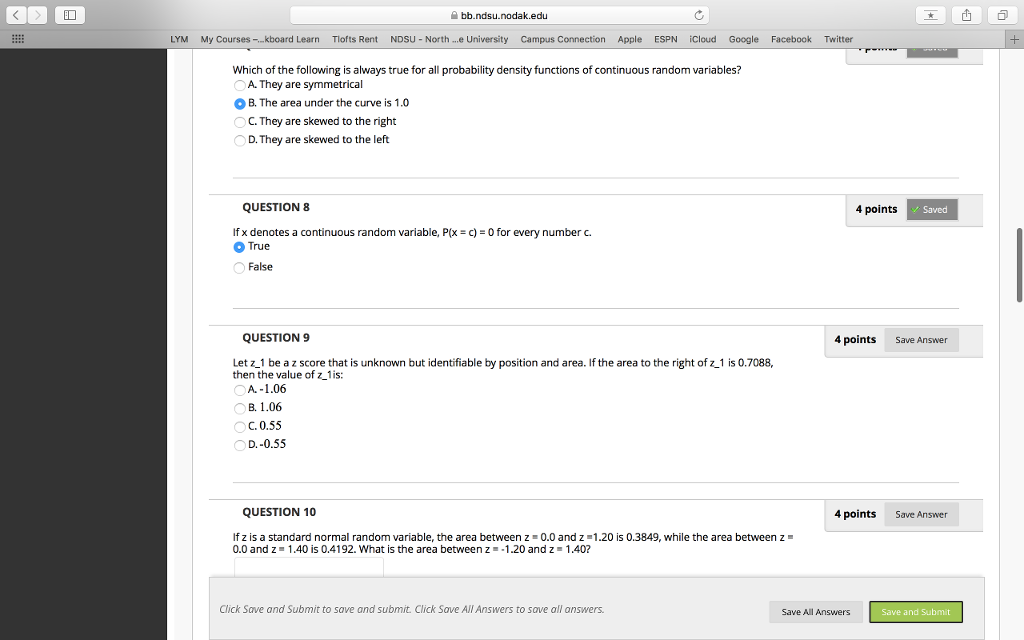Choose answer D. -0.55 for Question 9

point(239,444)
